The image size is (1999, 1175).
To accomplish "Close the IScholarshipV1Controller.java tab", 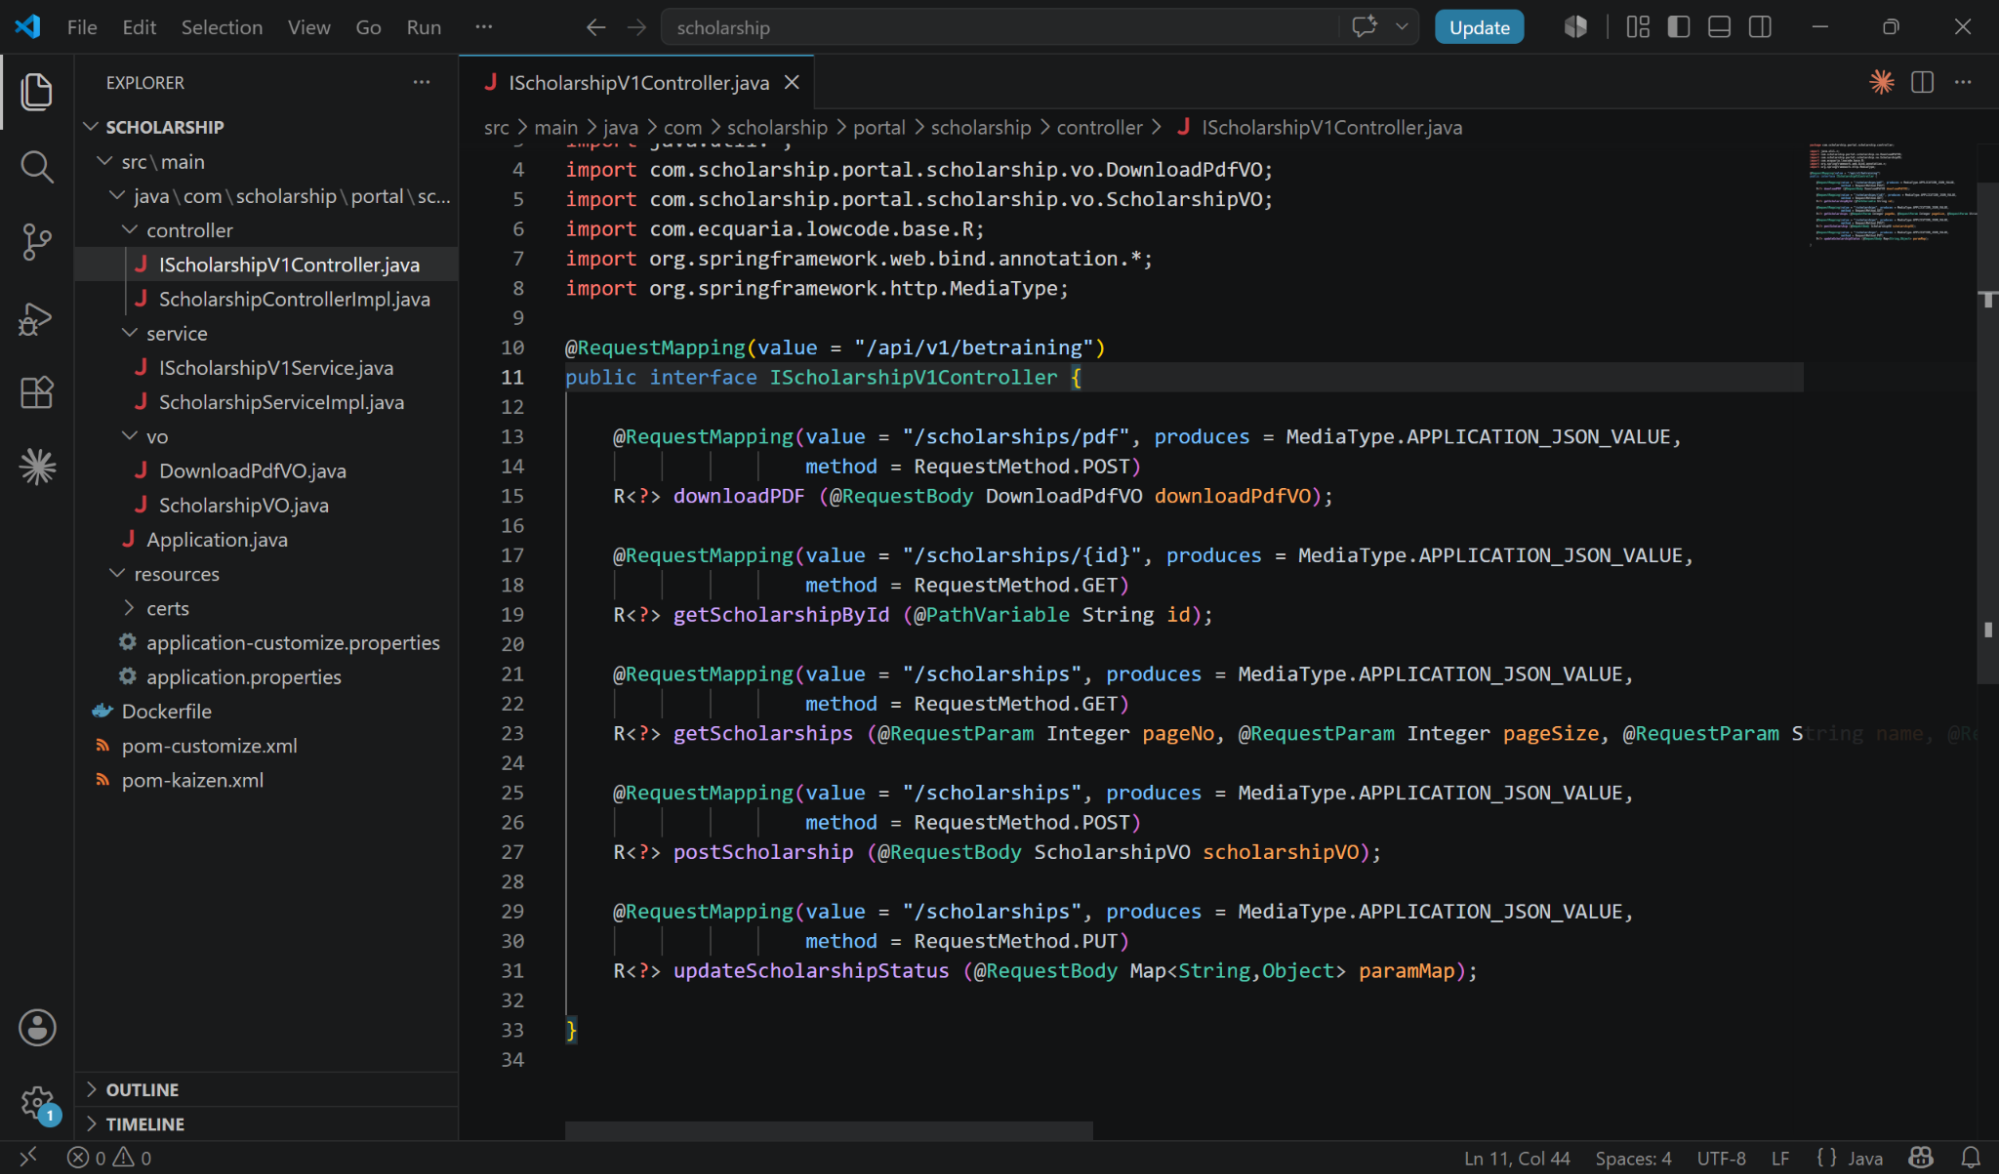I will (792, 82).
